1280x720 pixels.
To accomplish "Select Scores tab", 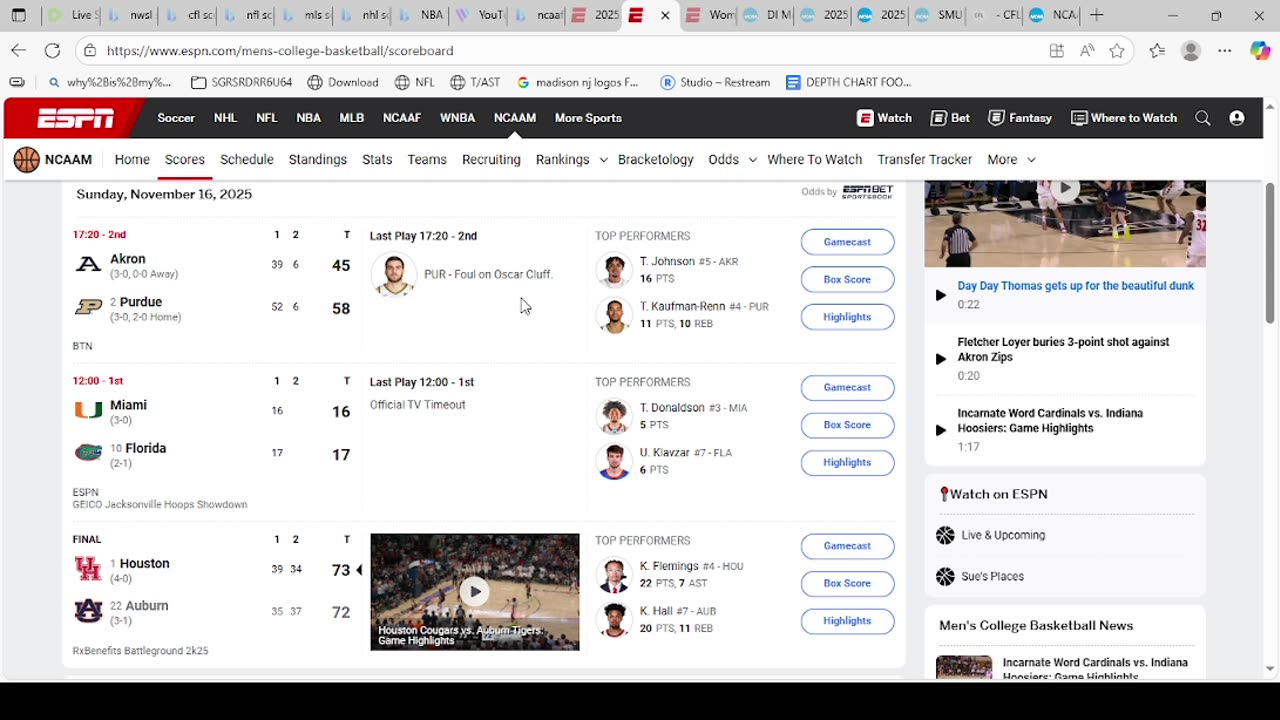I will point(185,160).
